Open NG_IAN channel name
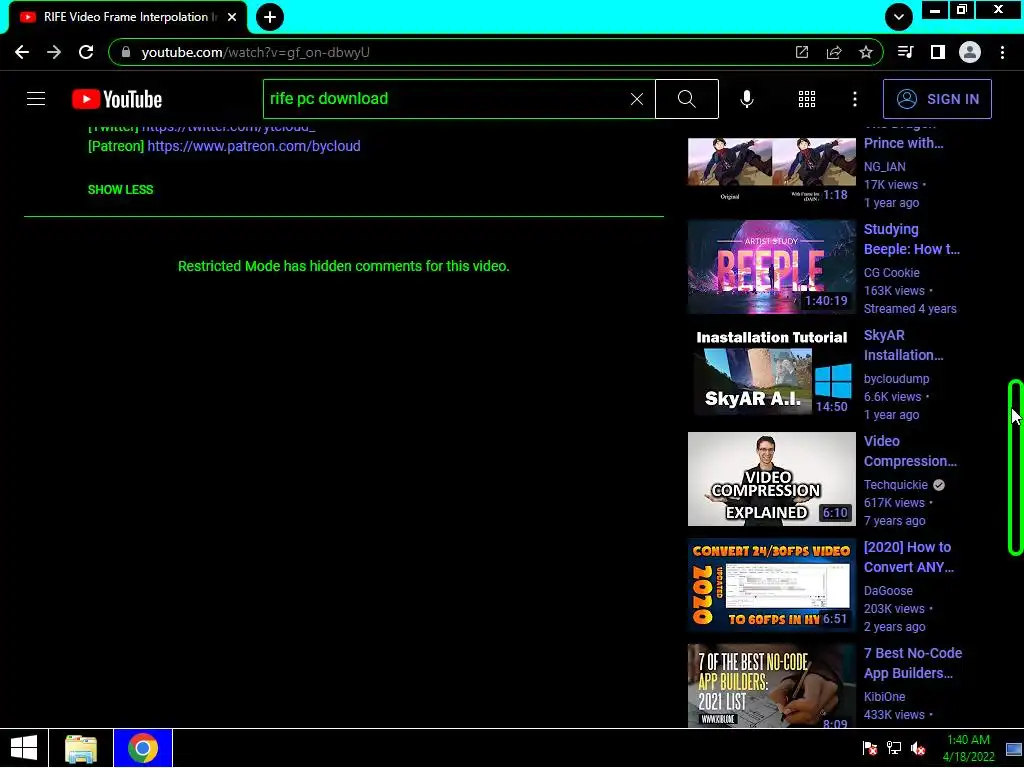The width and height of the screenshot is (1024, 768). click(x=884, y=167)
